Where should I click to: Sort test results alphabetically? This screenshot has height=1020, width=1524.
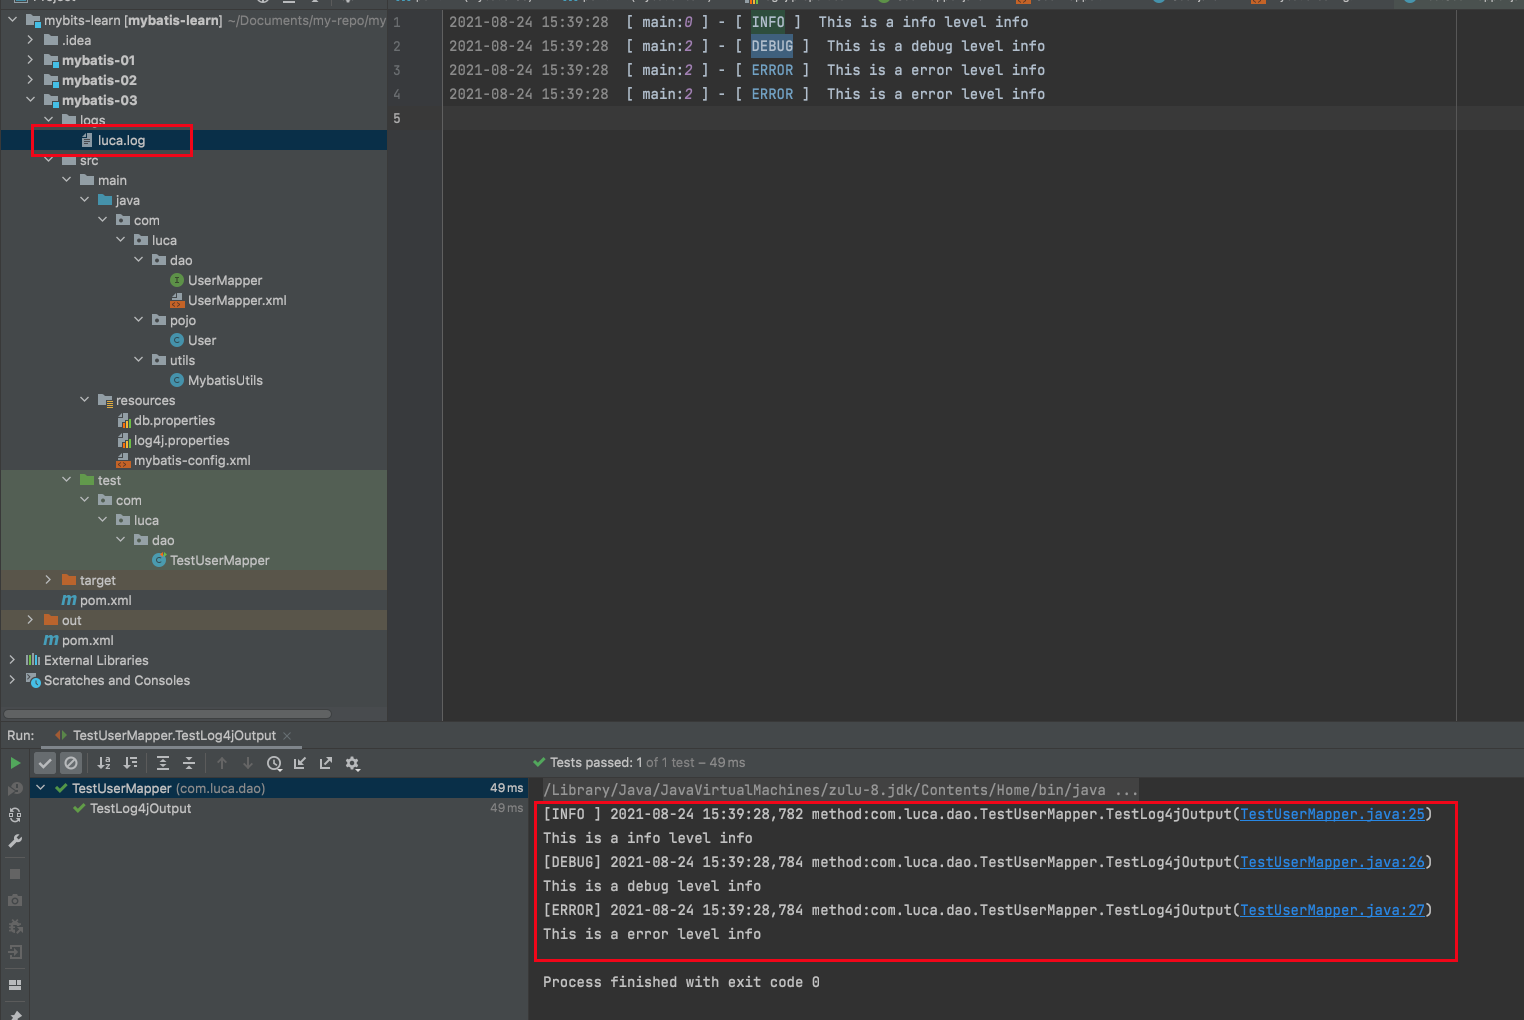click(x=104, y=763)
